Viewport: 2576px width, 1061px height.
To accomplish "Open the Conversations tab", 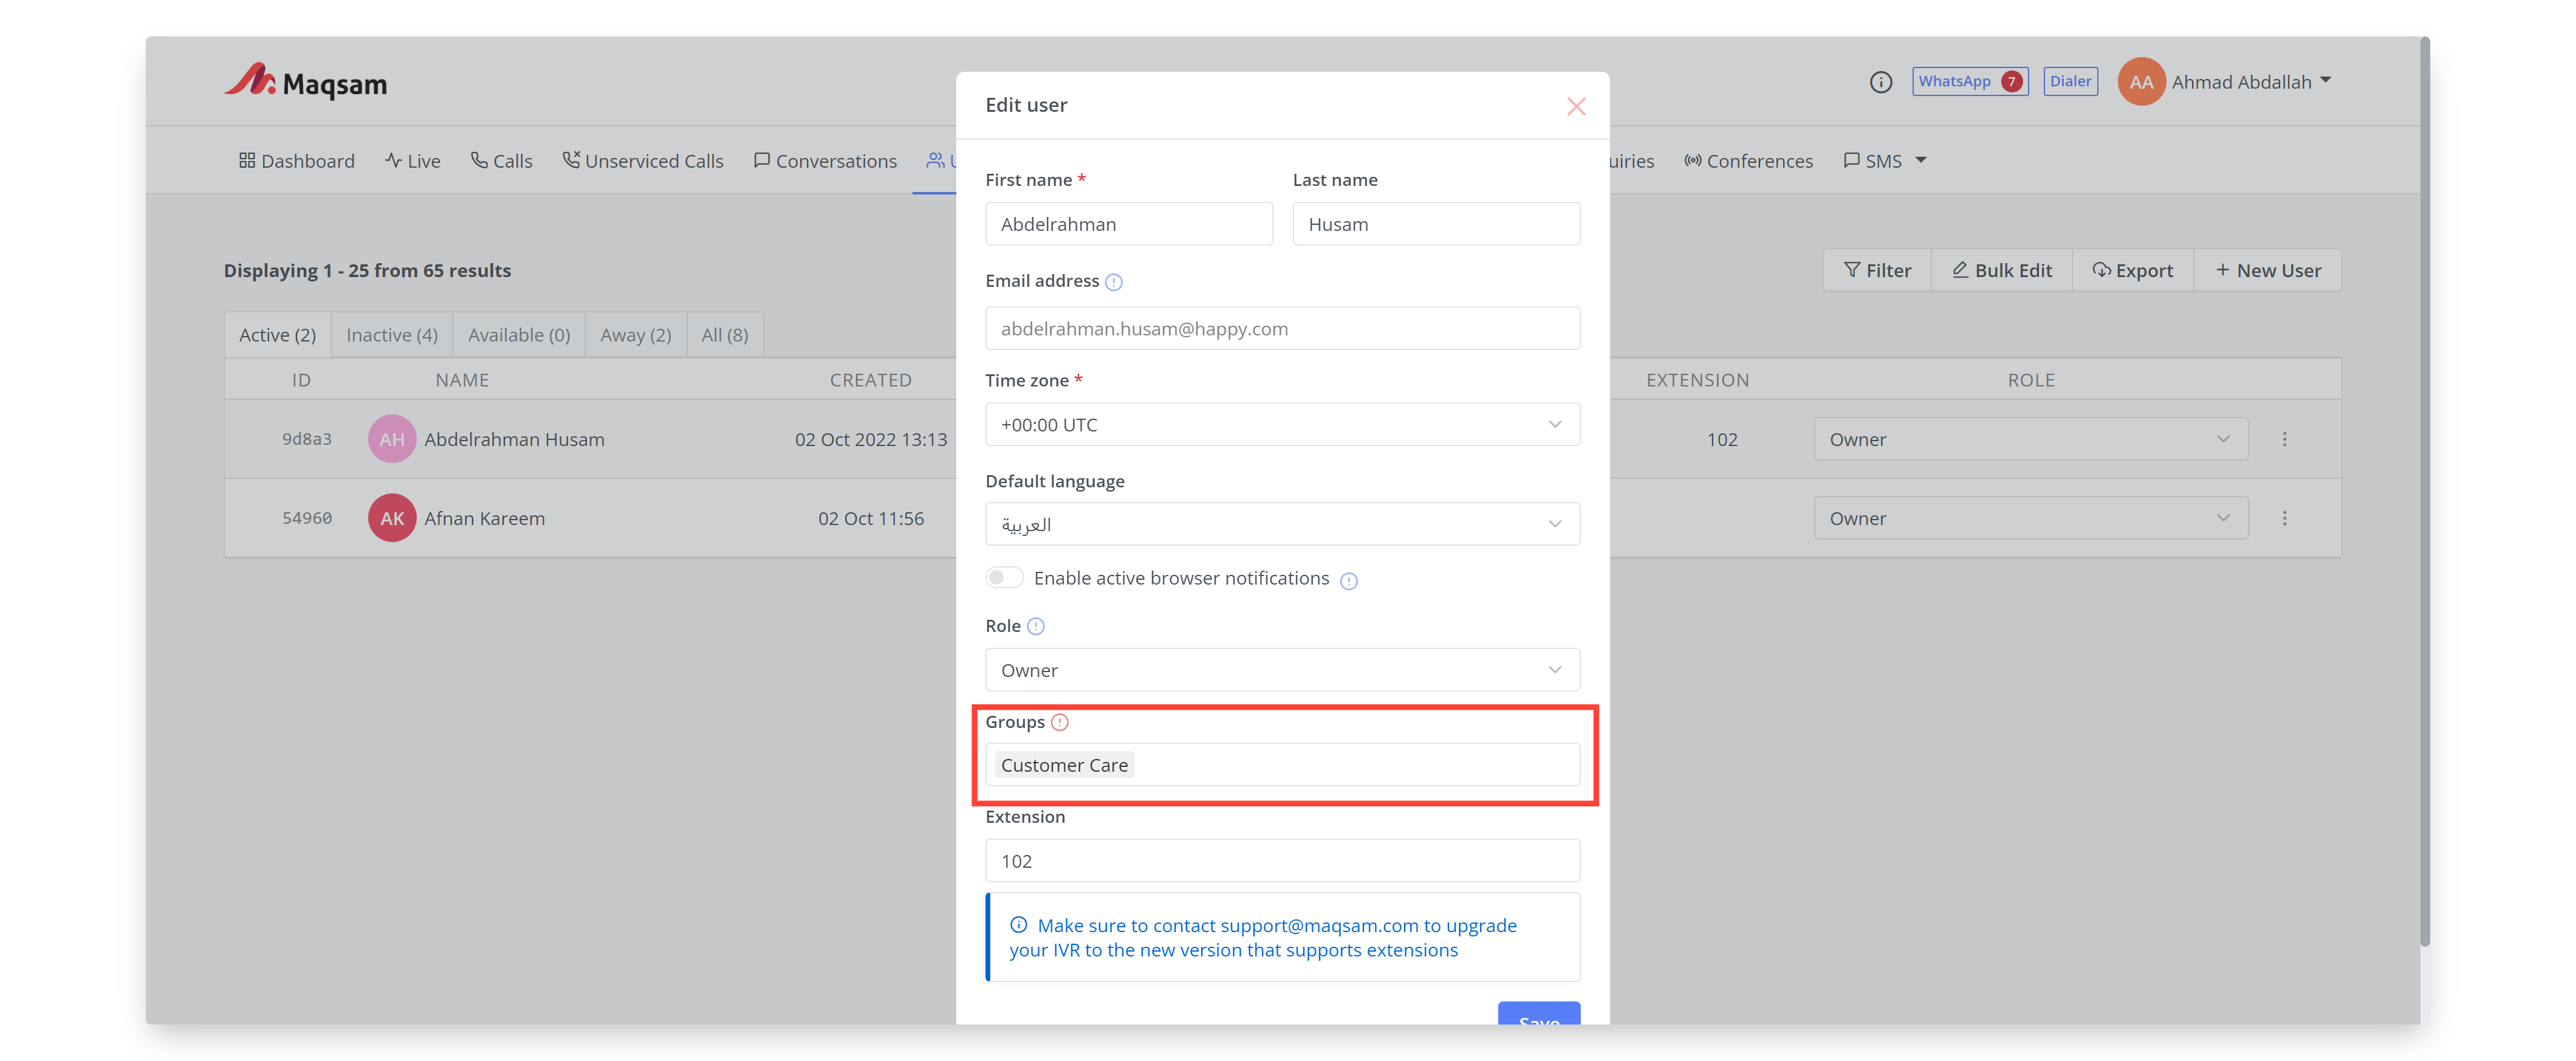I will [825, 161].
